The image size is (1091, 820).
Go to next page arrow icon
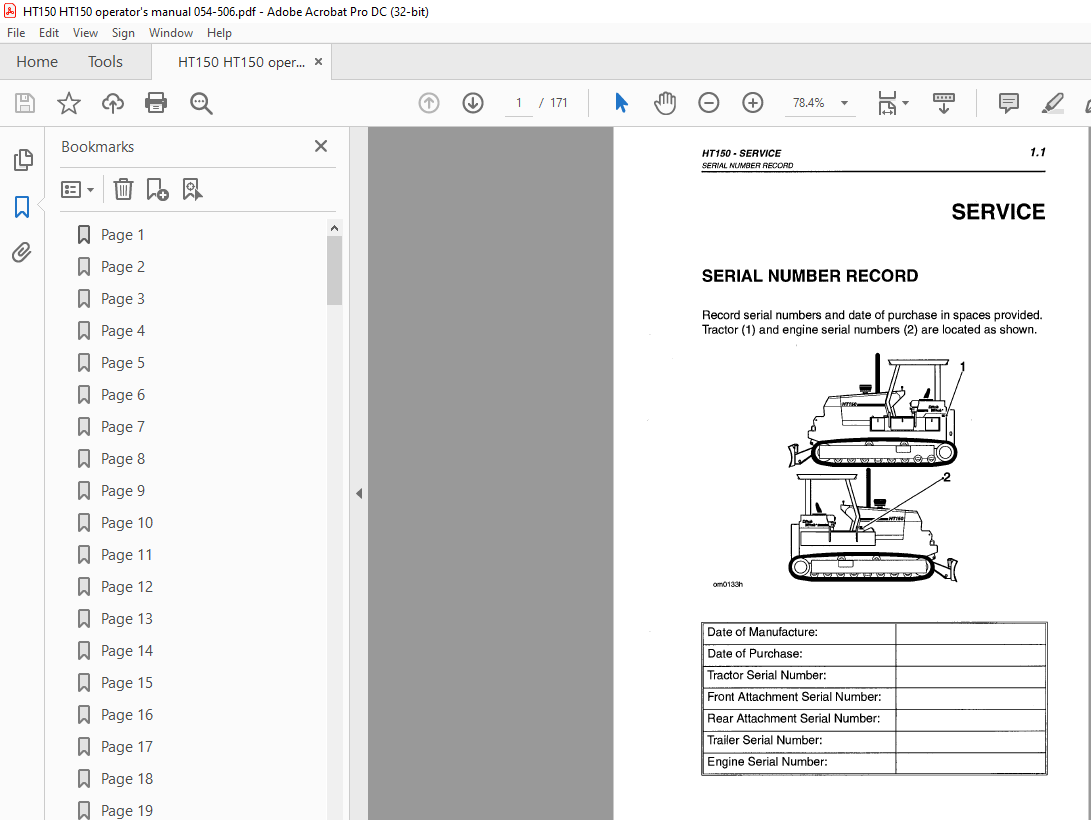coord(473,103)
